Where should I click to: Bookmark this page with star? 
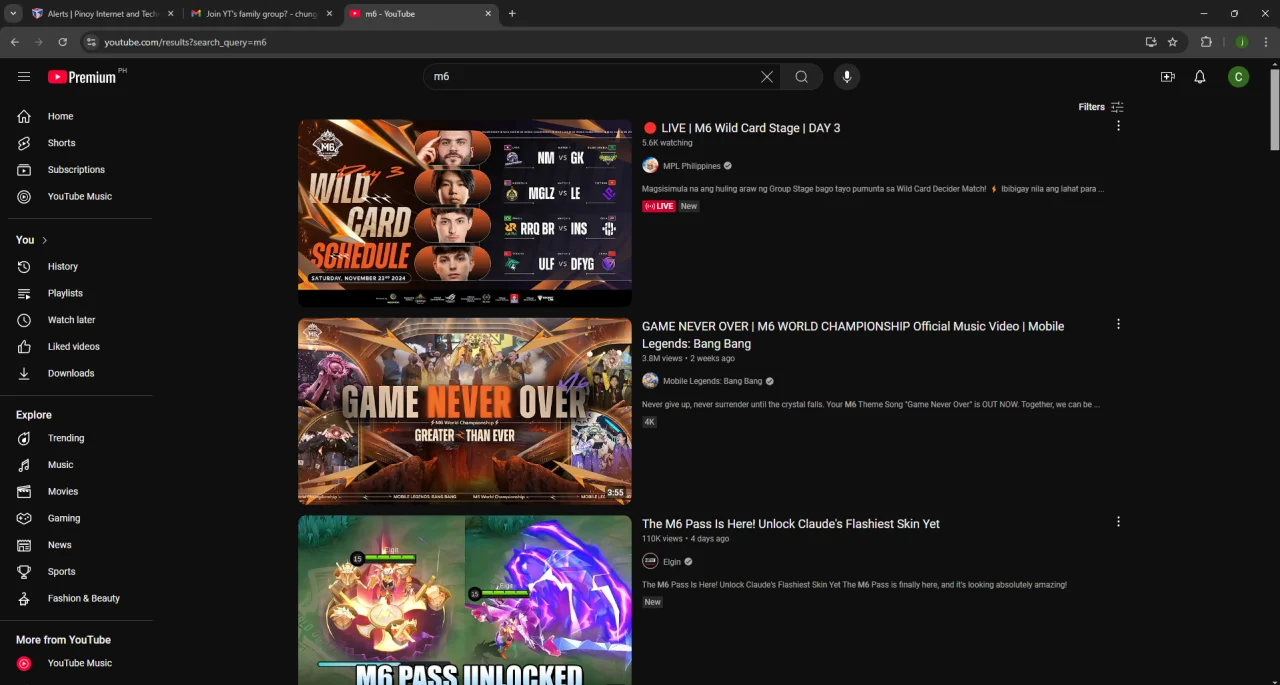[x=1173, y=42]
